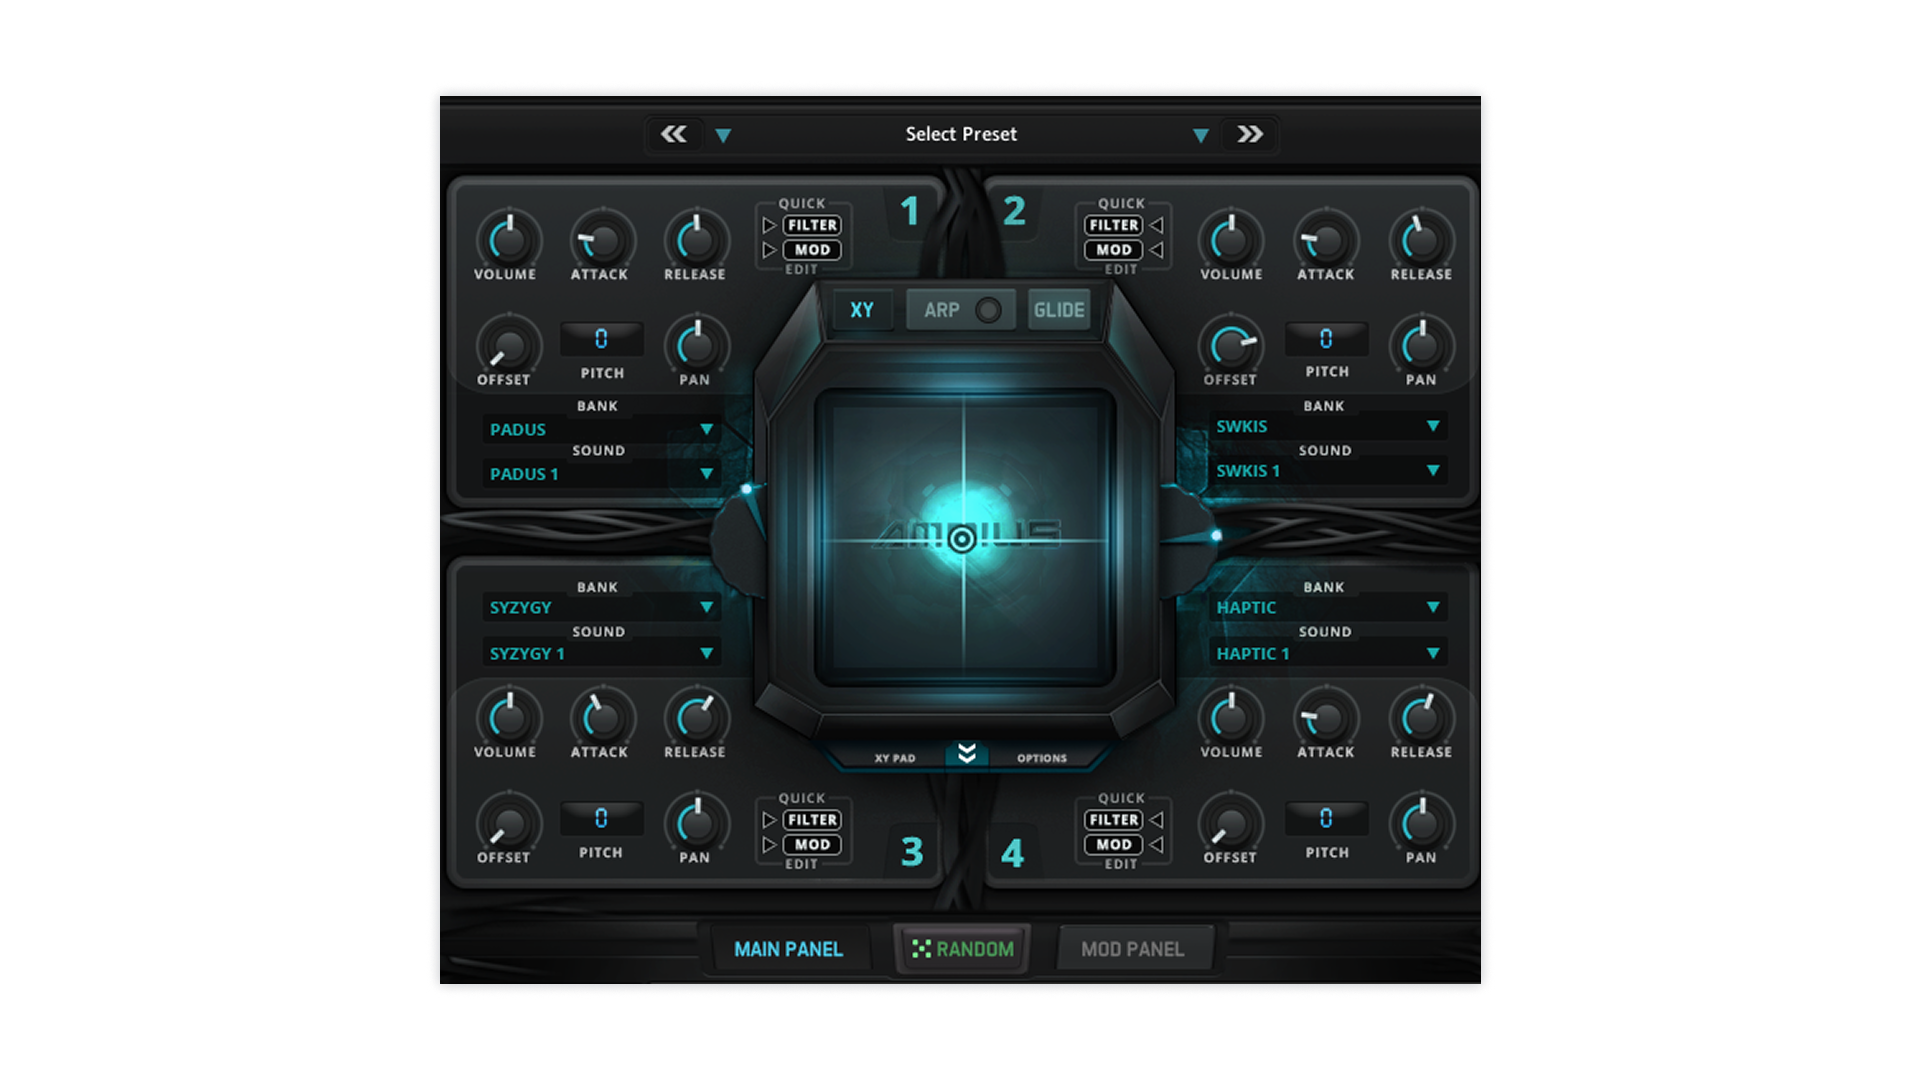Click layer 2 quick Mod triangle arrow
The width and height of the screenshot is (1920, 1080).
pos(1157,250)
